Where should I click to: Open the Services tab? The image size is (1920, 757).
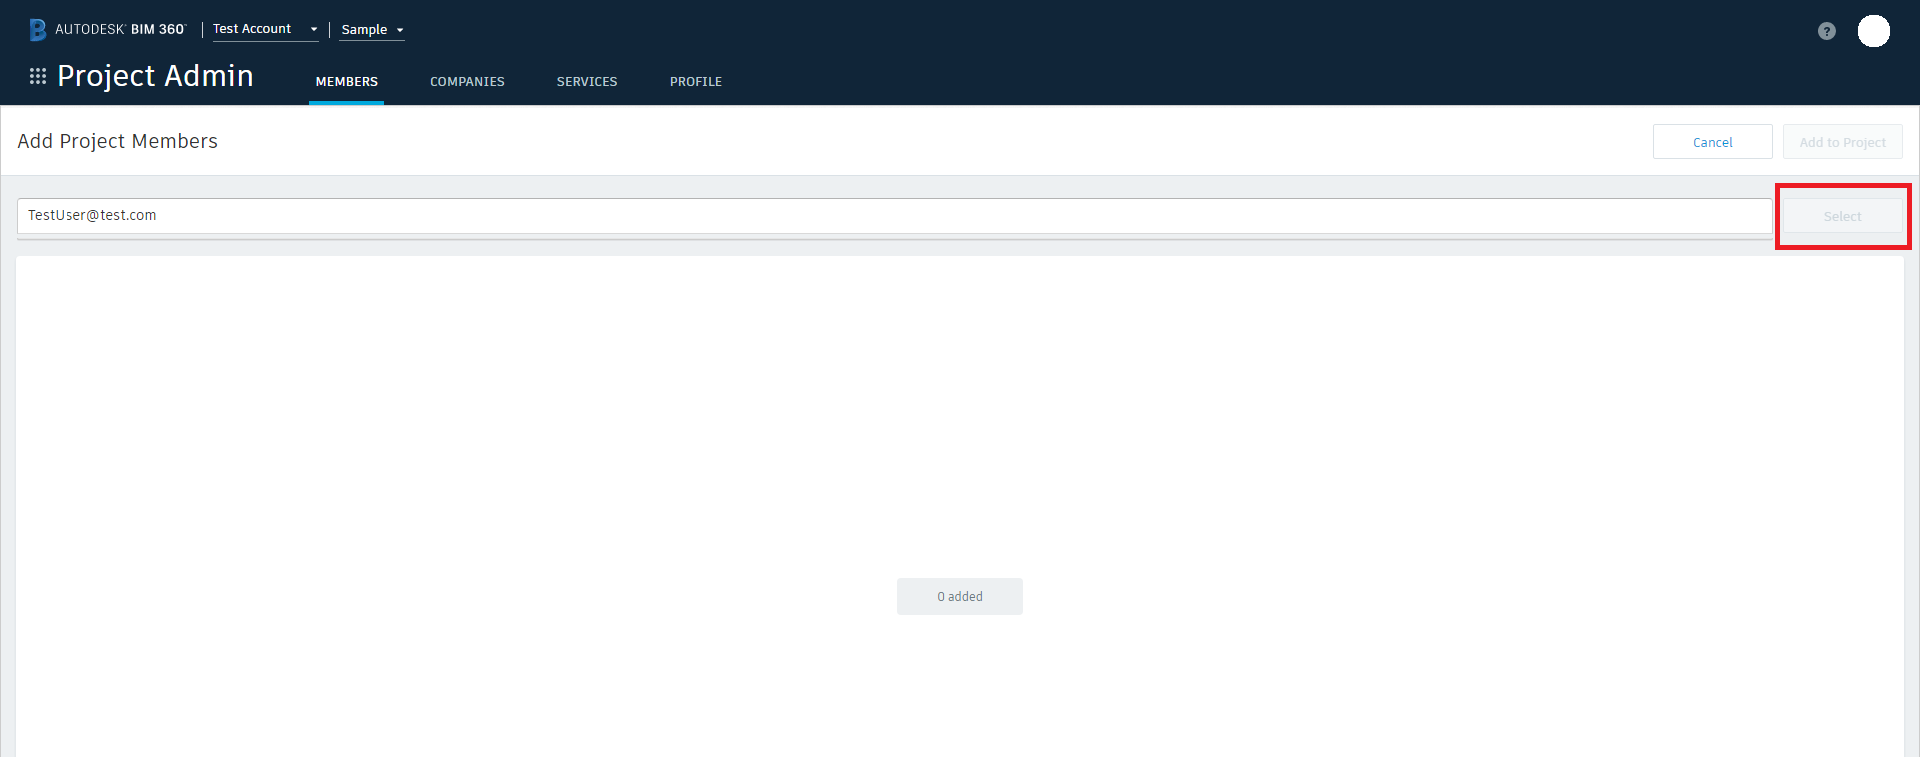(x=587, y=82)
